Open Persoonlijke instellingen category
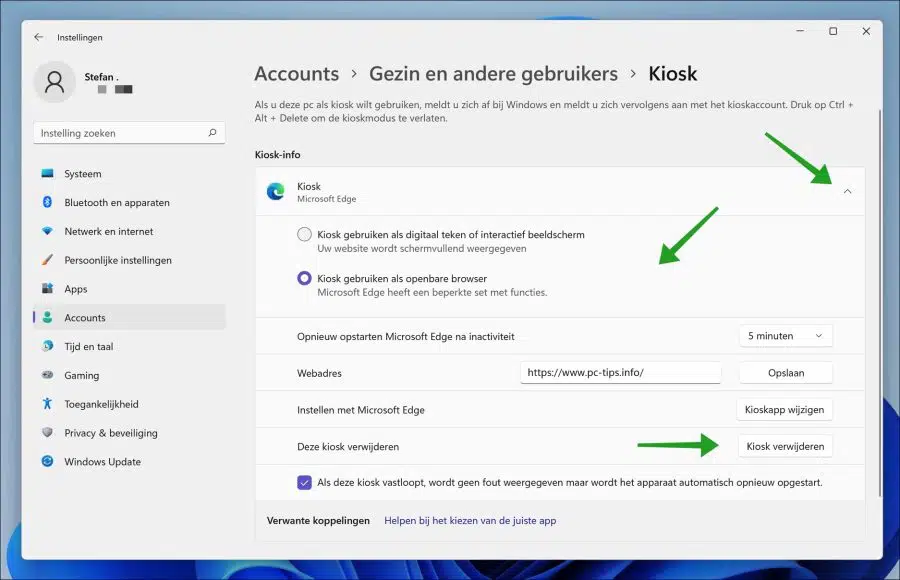This screenshot has width=900, height=580. point(129,260)
